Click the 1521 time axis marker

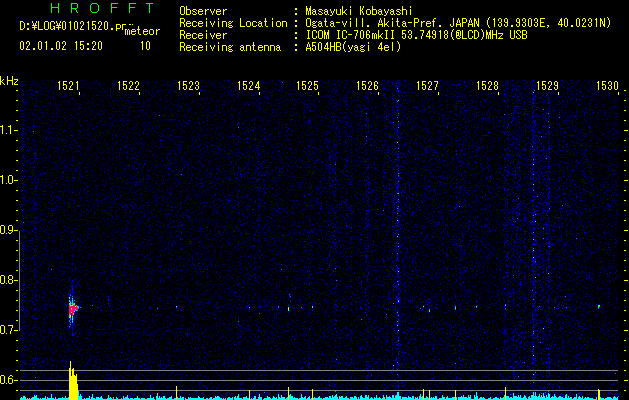pyautogui.click(x=68, y=86)
